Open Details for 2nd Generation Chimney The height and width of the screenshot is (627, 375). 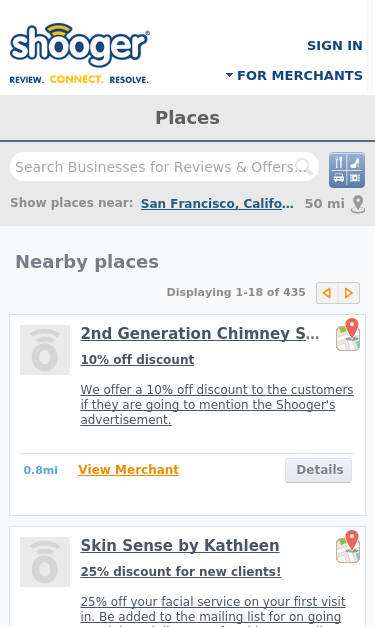click(319, 470)
